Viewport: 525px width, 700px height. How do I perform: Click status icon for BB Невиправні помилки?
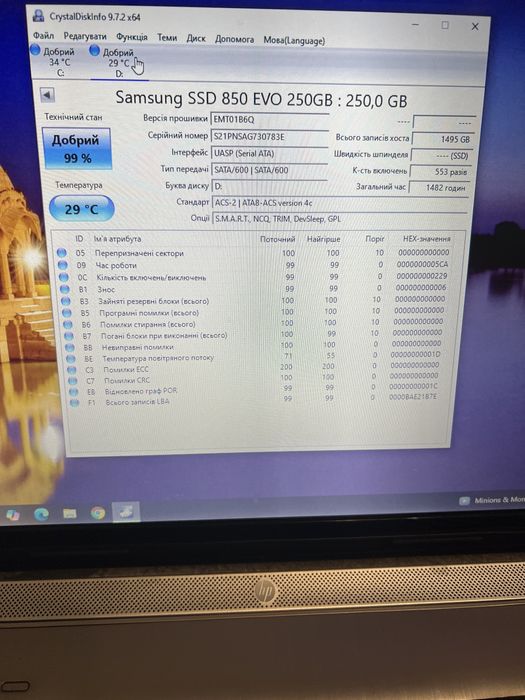pyautogui.click(x=70, y=347)
